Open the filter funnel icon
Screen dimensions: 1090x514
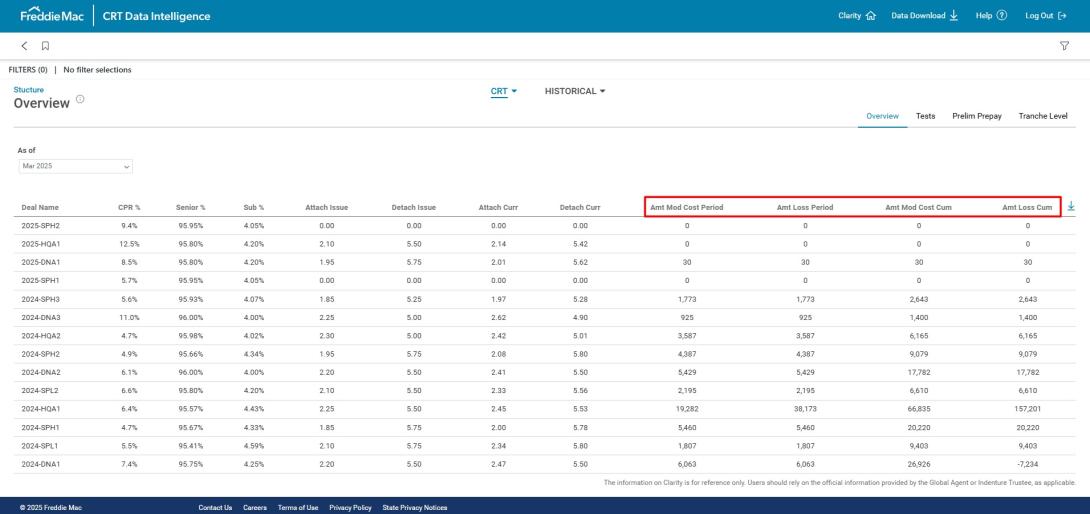(1064, 46)
